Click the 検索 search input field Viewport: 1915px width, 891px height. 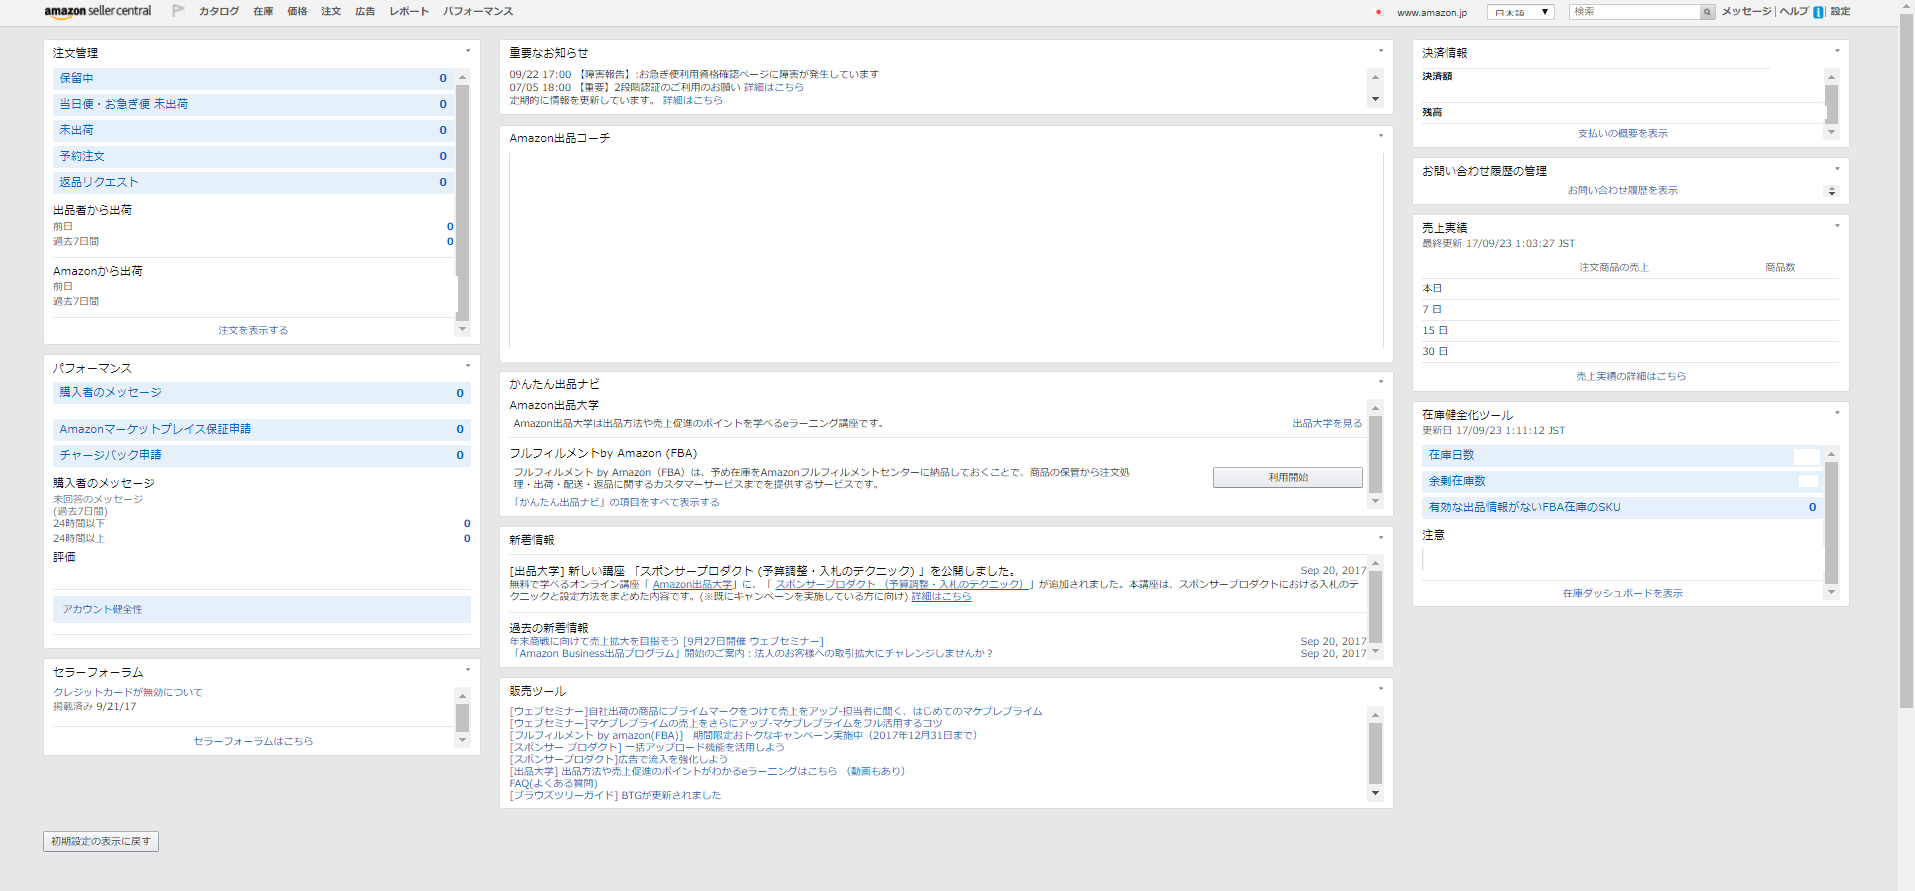pos(1635,12)
